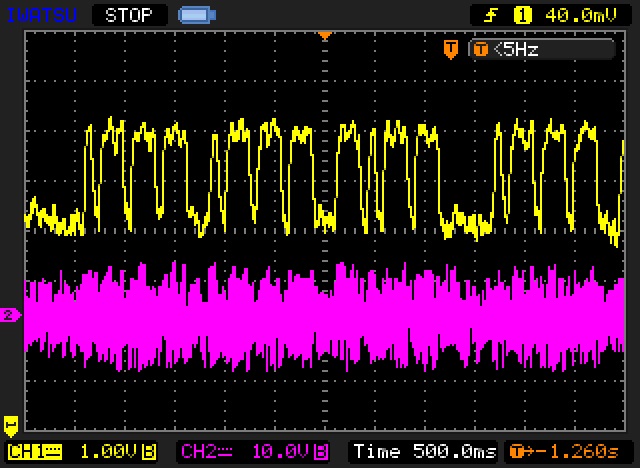
Task: Click the 40.0mV trigger level readout
Action: (x=580, y=16)
